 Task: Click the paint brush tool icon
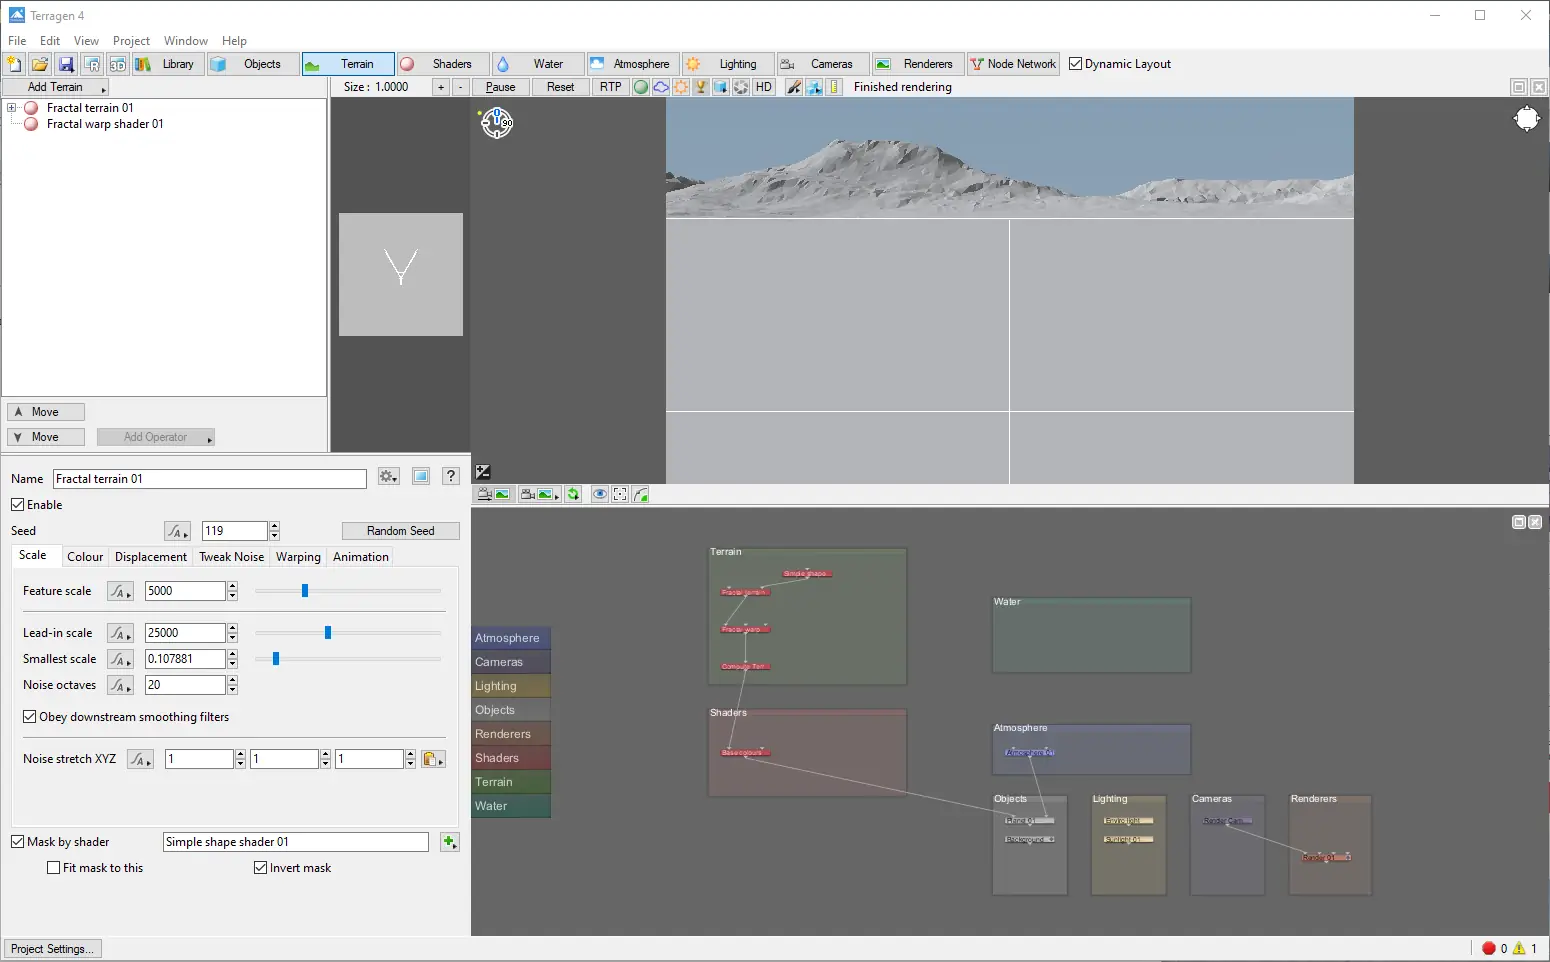pyautogui.click(x=794, y=87)
